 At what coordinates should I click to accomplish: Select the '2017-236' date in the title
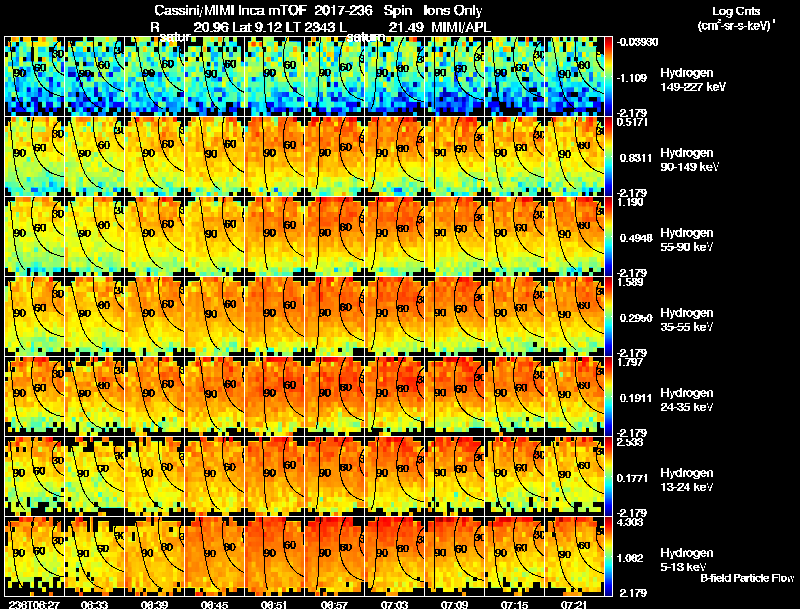click(x=342, y=10)
